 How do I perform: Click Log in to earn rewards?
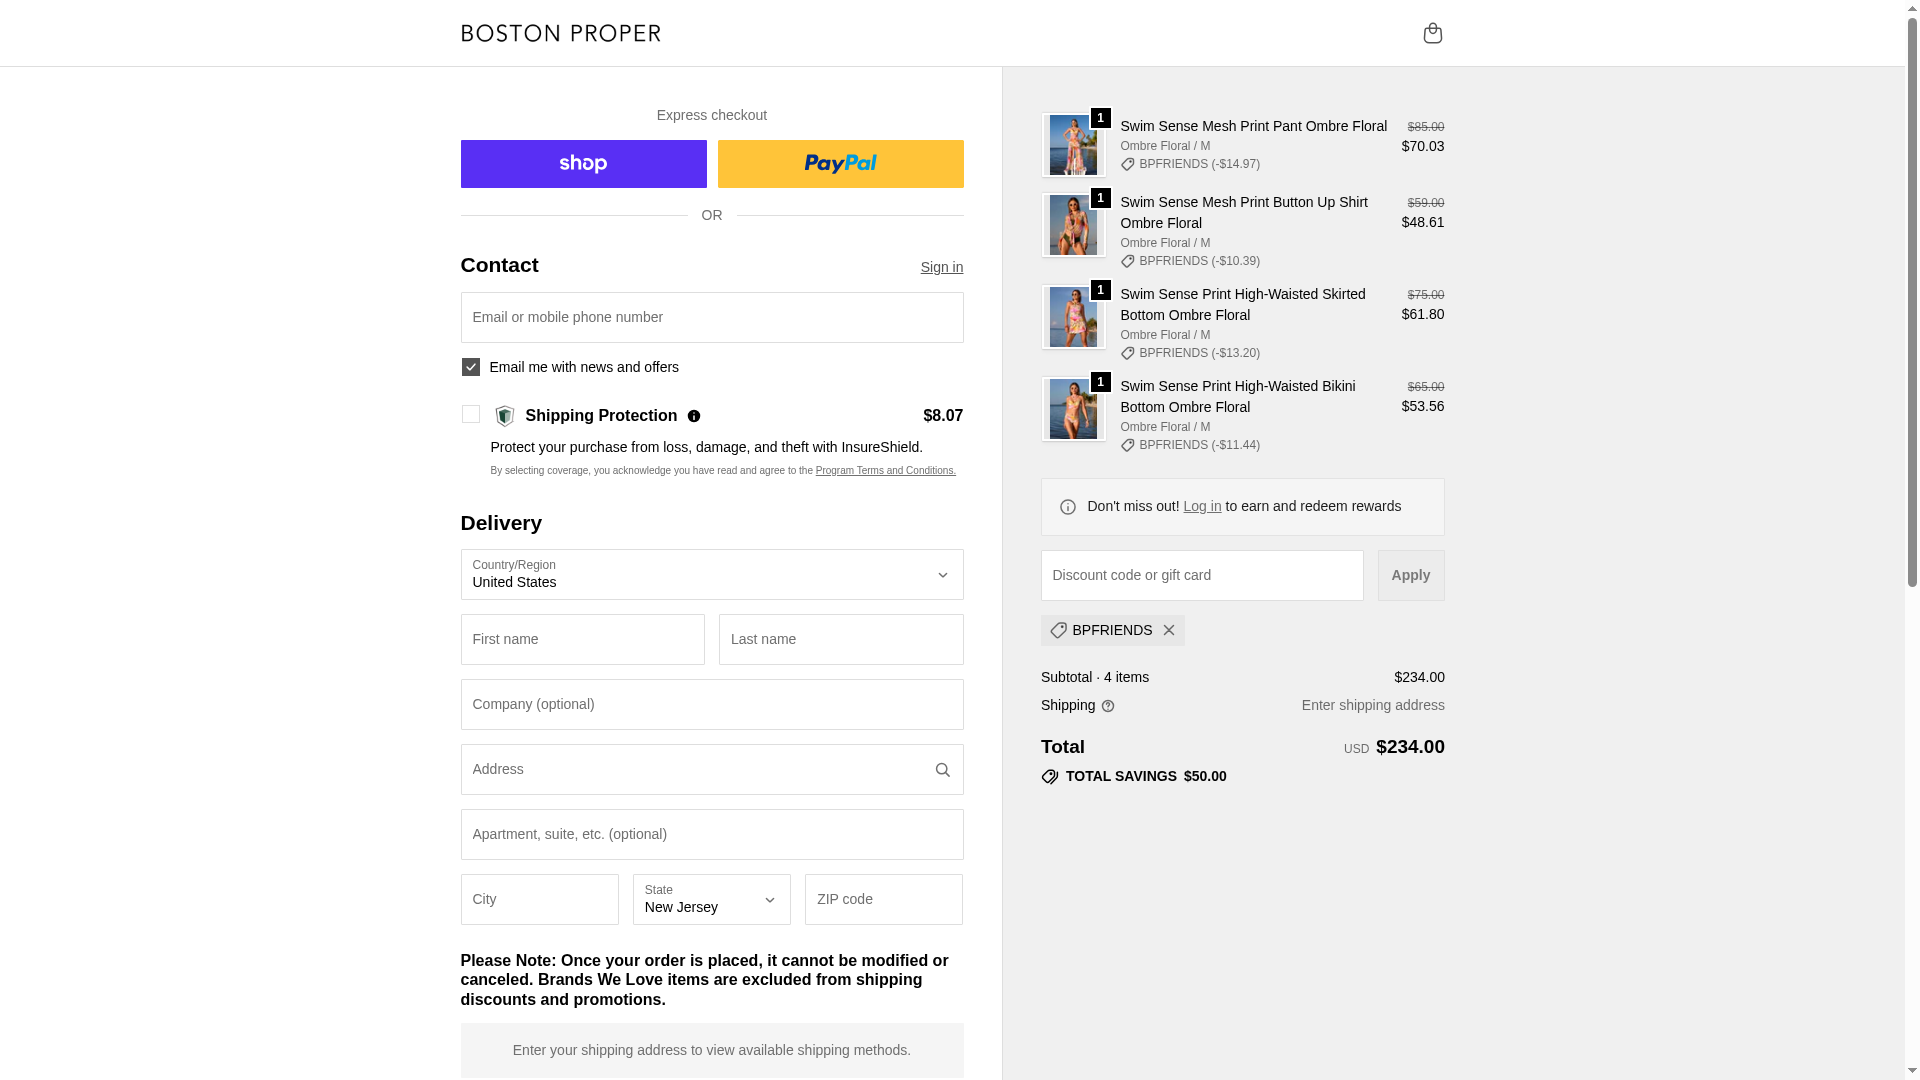tap(1202, 506)
